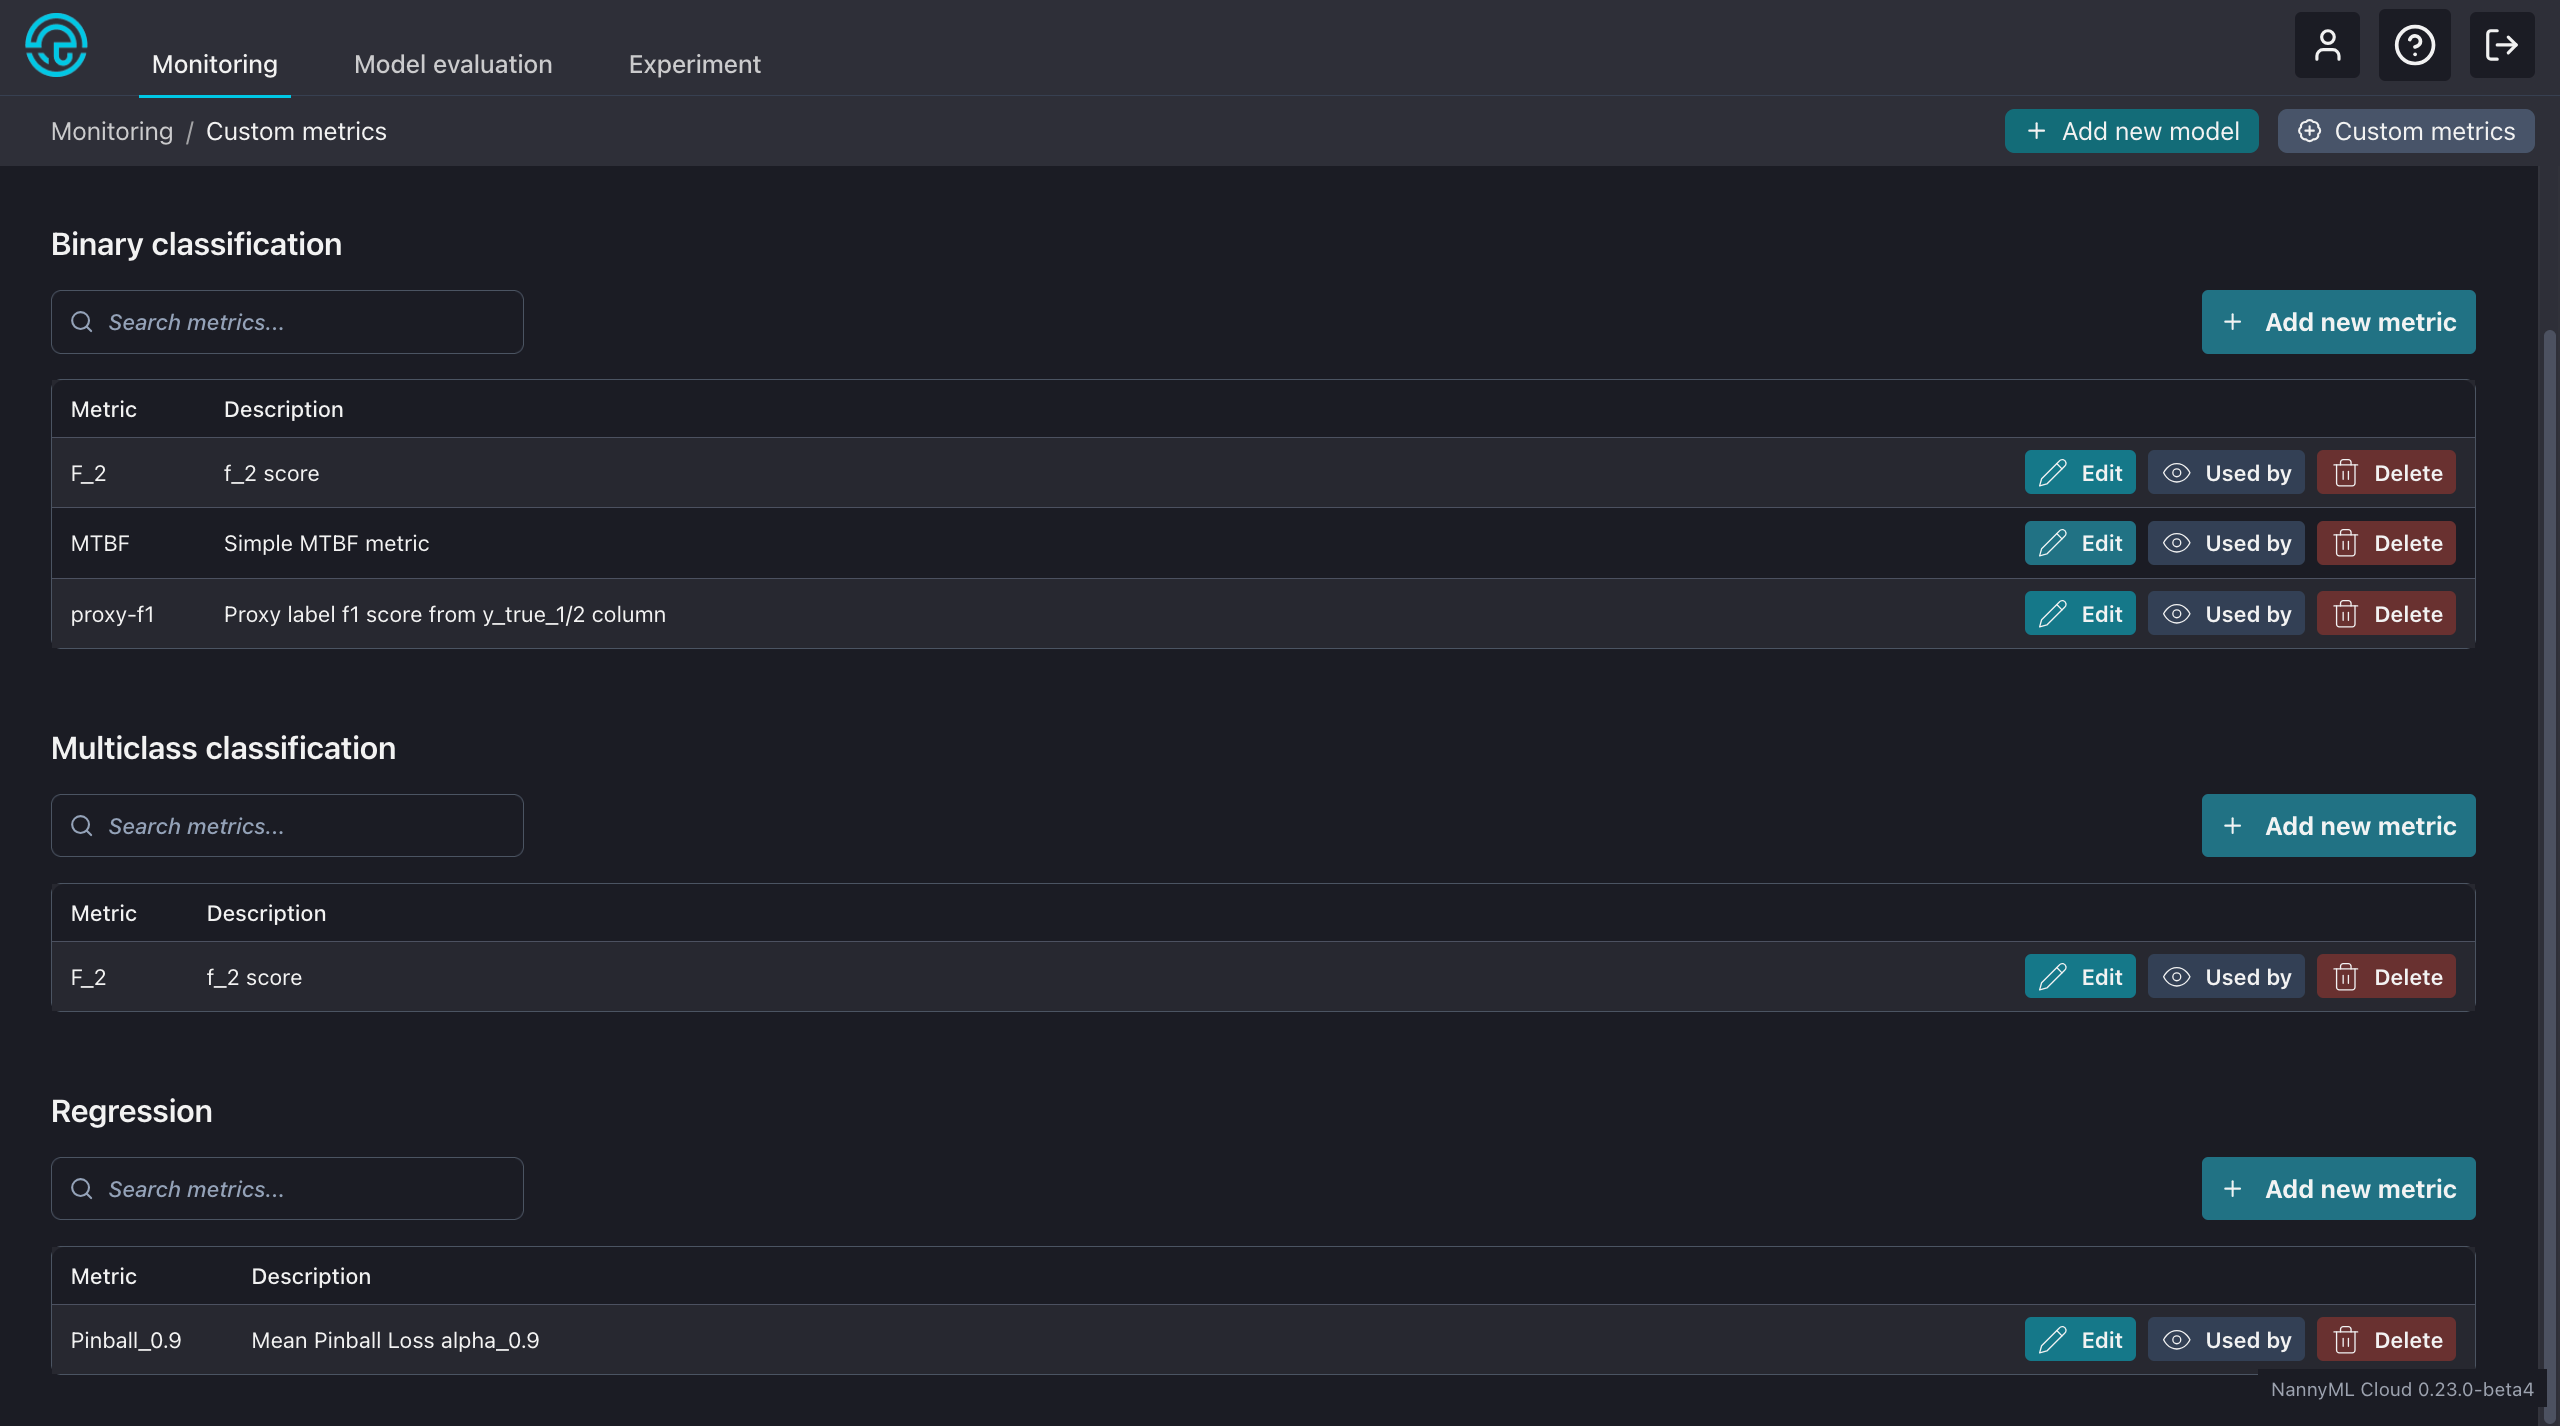Add new metric under Multiclass classification

coord(2338,825)
